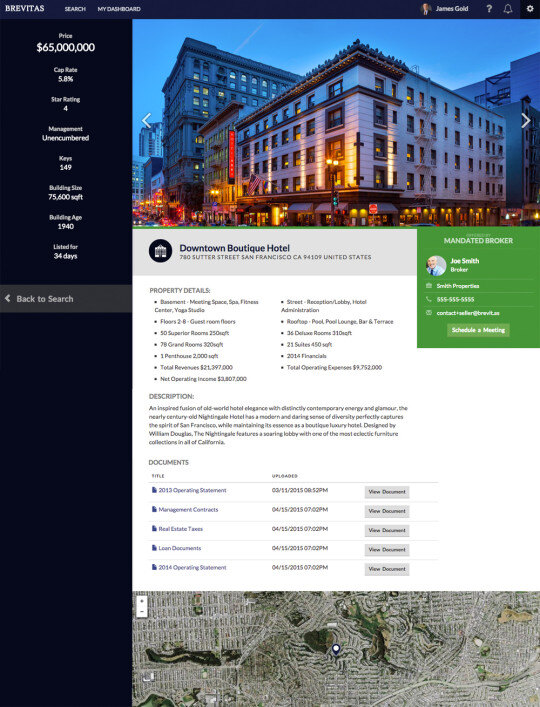The image size is (540, 707).
Task: Go back using Back to Search
Action: coord(66,298)
